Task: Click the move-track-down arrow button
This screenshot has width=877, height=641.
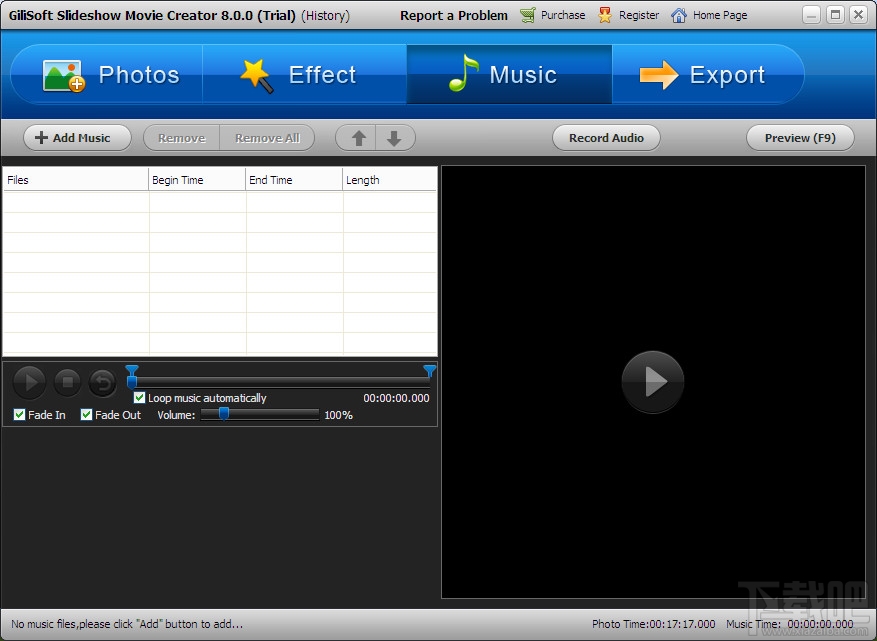Action: [394, 137]
